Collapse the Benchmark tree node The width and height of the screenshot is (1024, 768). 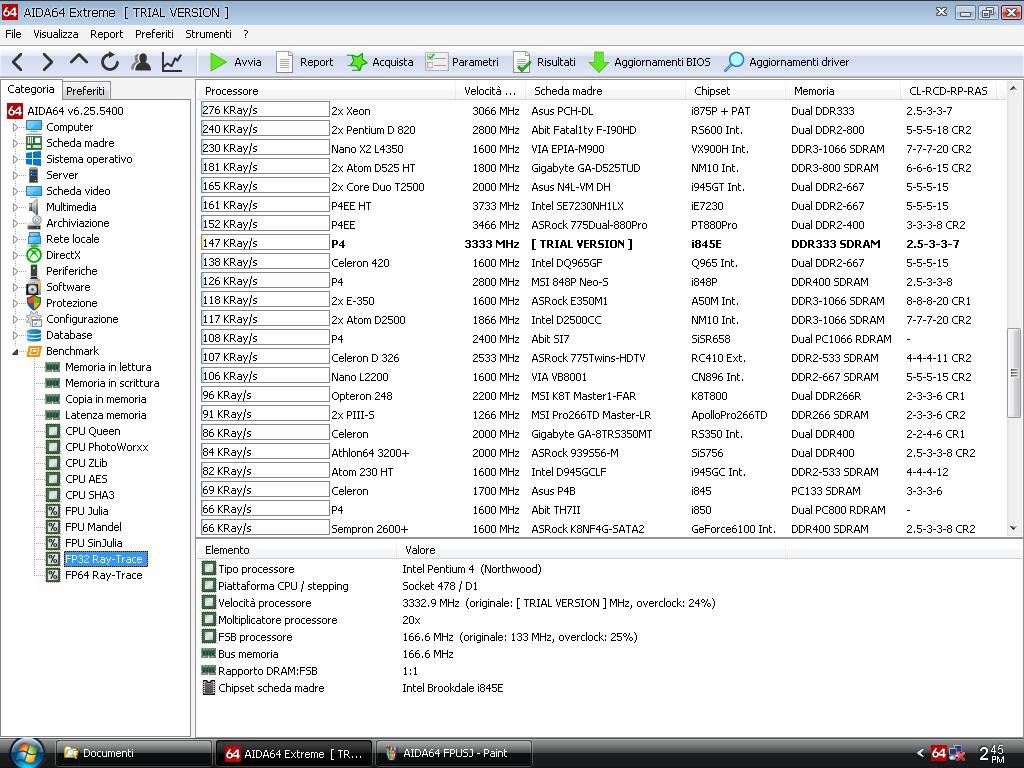click(x=15, y=351)
